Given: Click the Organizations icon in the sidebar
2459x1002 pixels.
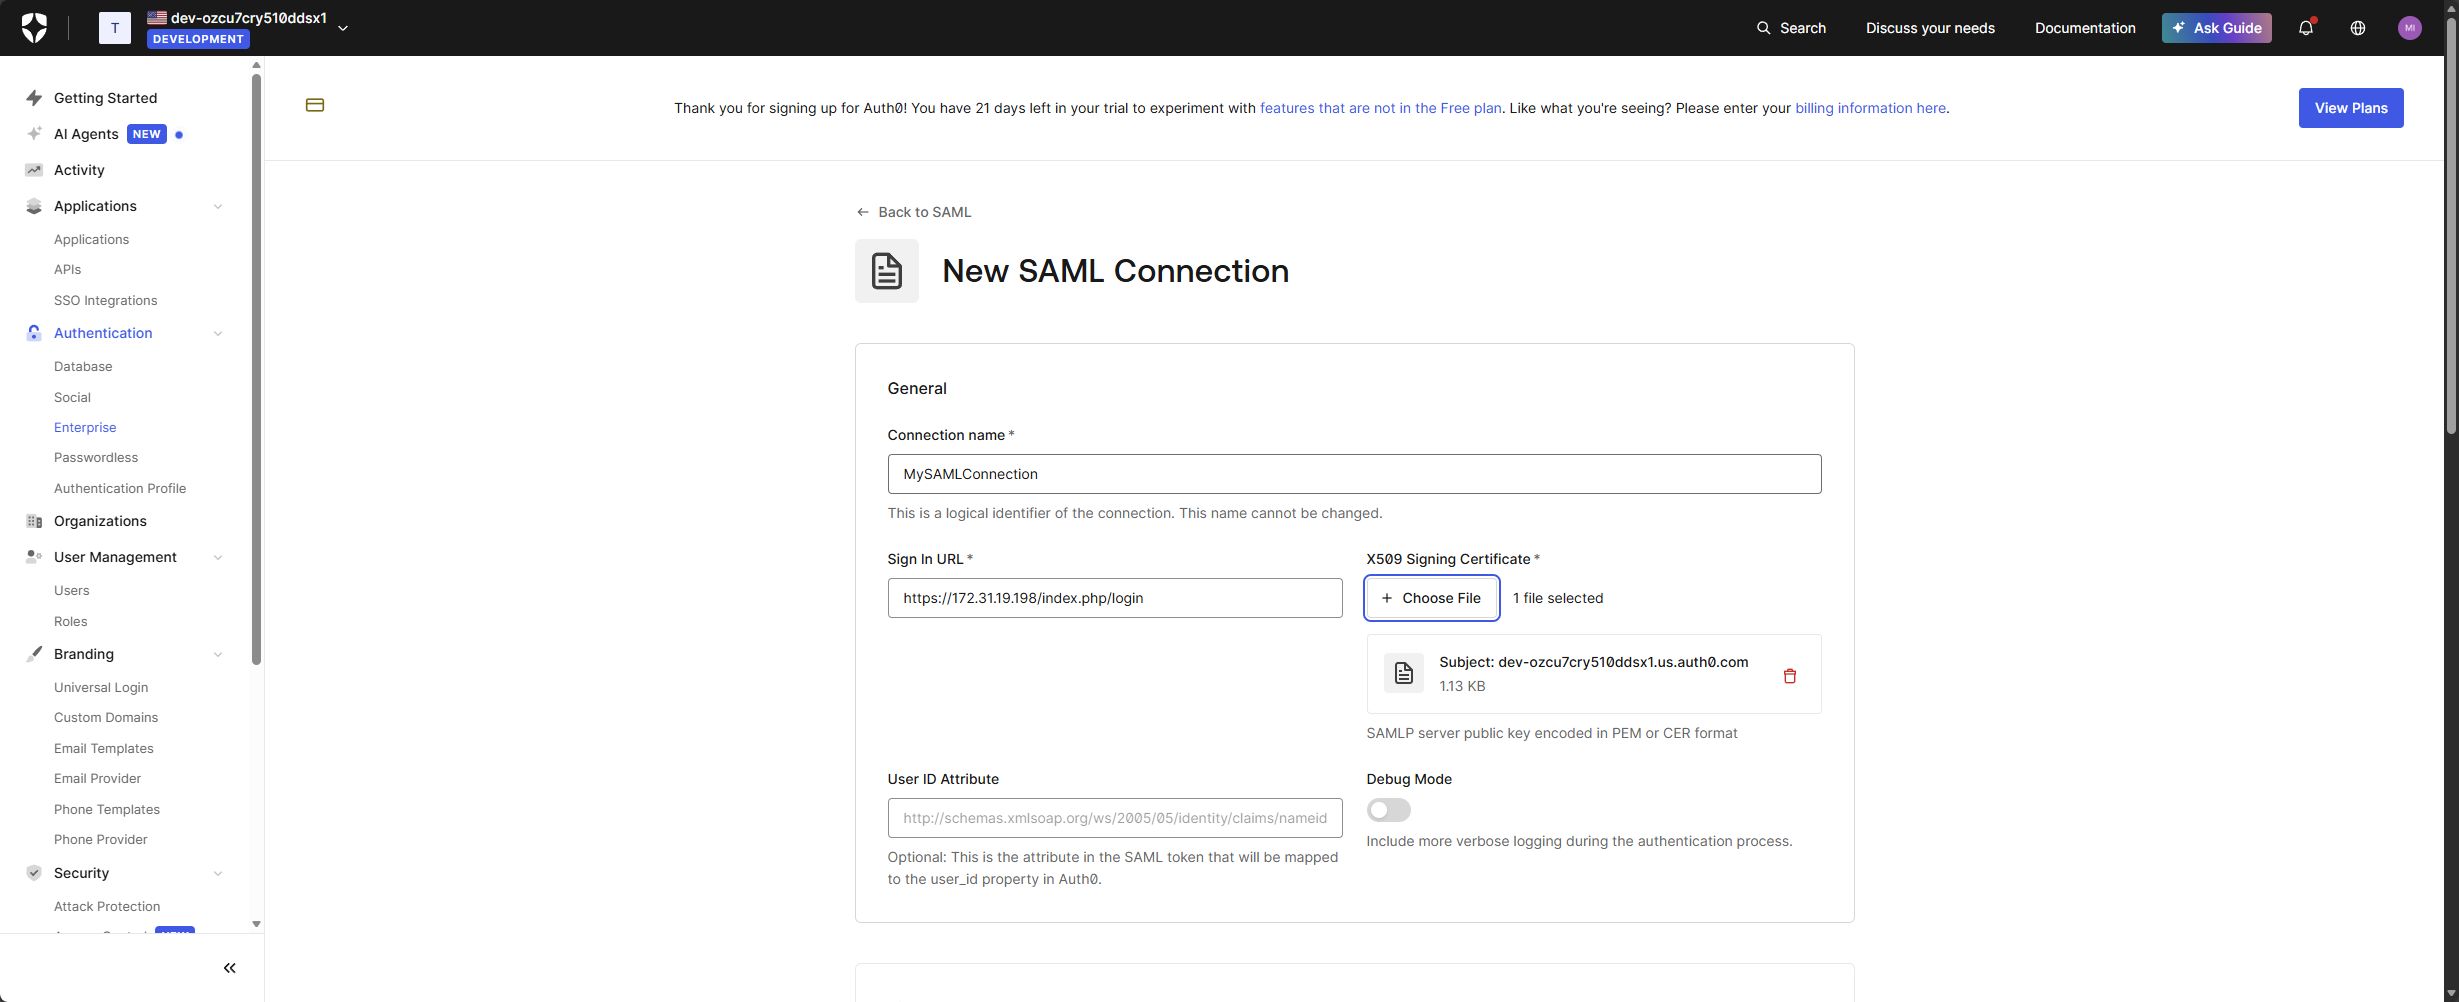Looking at the screenshot, I should [x=34, y=521].
